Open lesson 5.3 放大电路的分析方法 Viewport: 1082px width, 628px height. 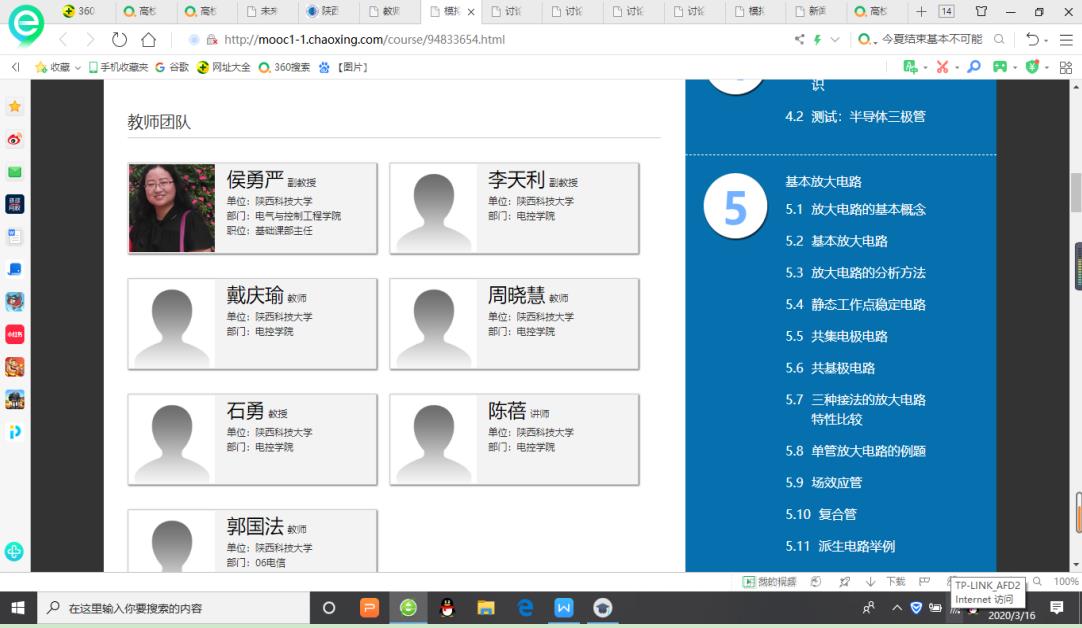point(867,273)
